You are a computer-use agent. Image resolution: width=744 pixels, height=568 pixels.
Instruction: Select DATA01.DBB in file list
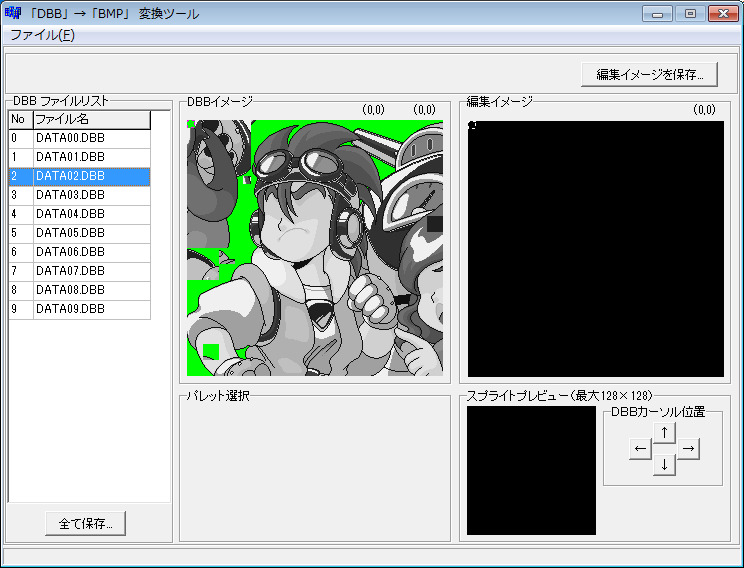[70, 157]
